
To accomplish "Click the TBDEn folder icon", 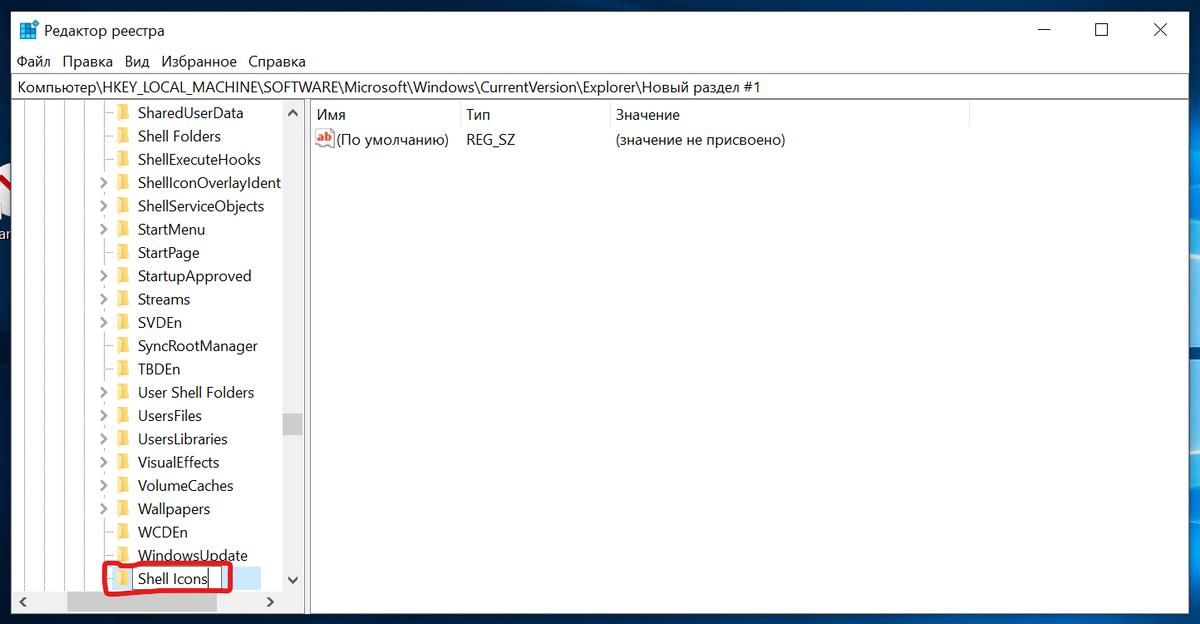I will click(x=123, y=369).
